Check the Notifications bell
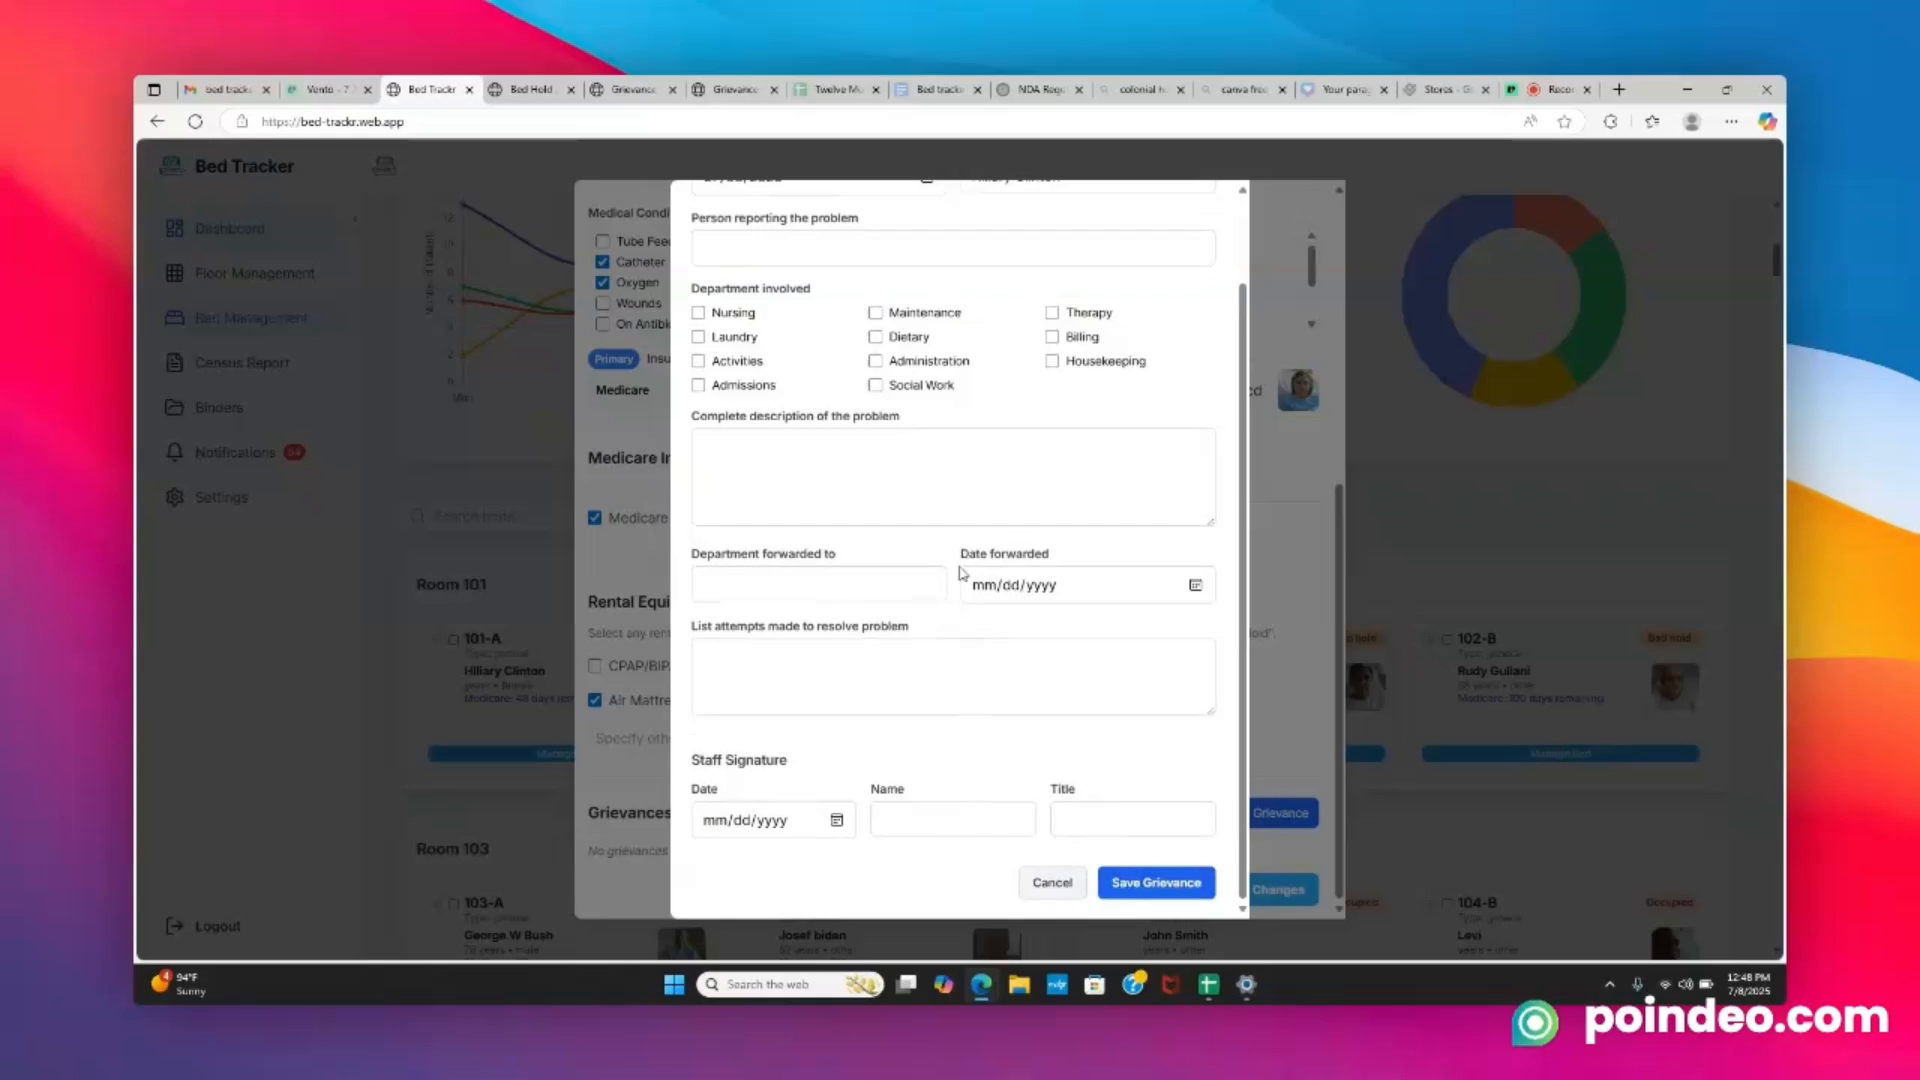 coord(235,452)
